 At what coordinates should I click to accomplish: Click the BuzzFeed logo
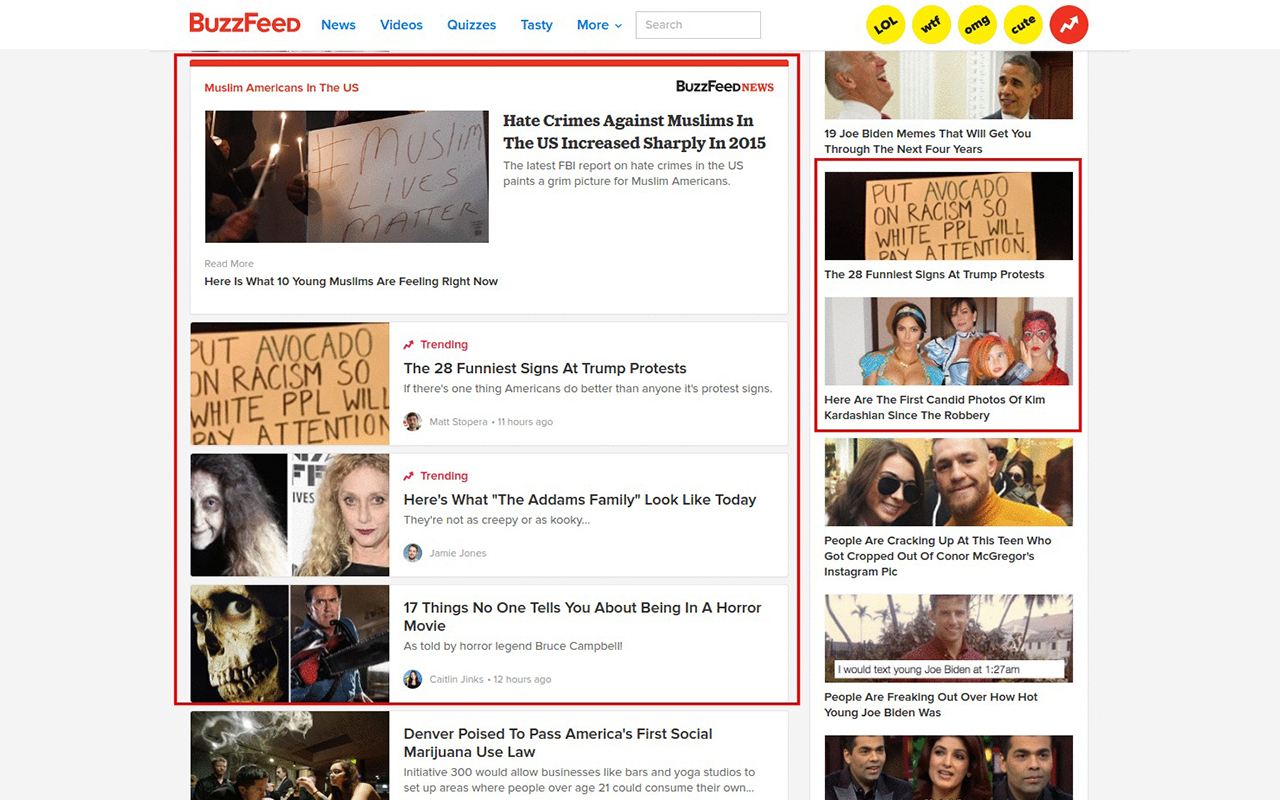point(245,23)
